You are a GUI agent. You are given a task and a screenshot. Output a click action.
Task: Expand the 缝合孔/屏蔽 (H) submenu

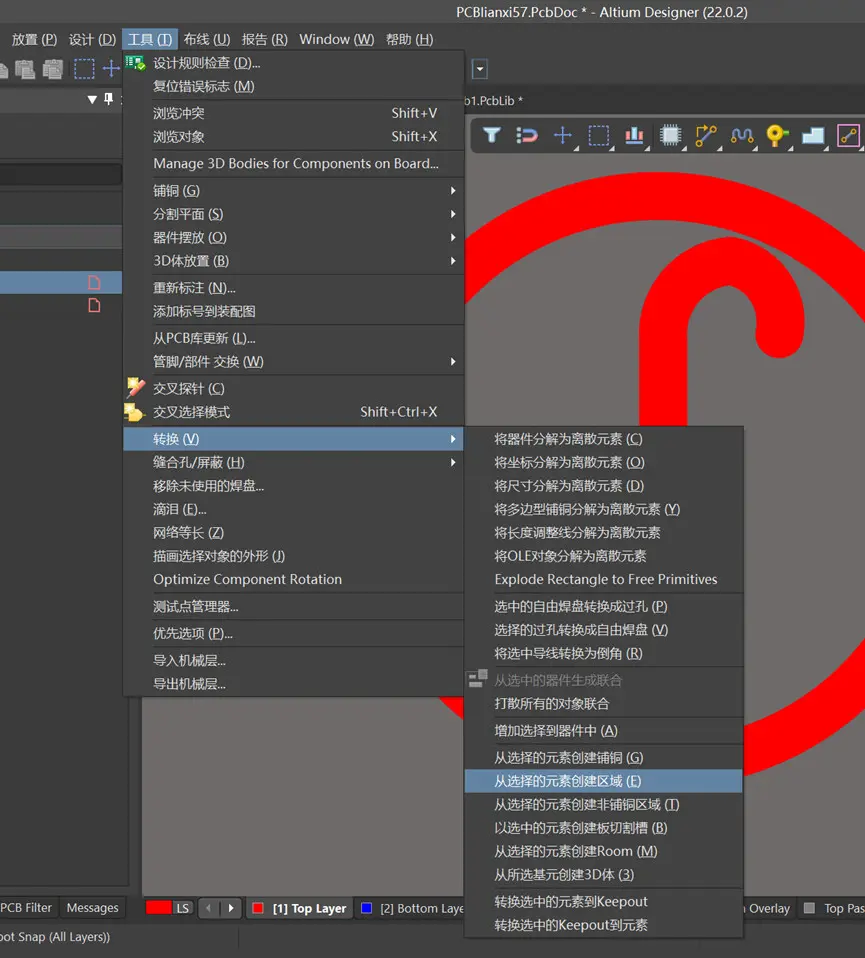click(453, 463)
